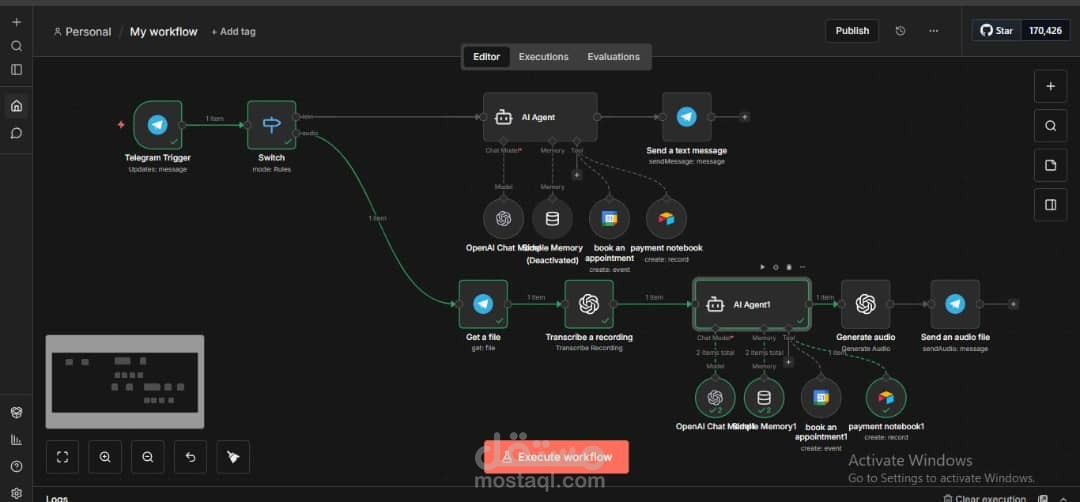Click the GitHub Star button
Screen dimensions: 1080x502
(997, 31)
